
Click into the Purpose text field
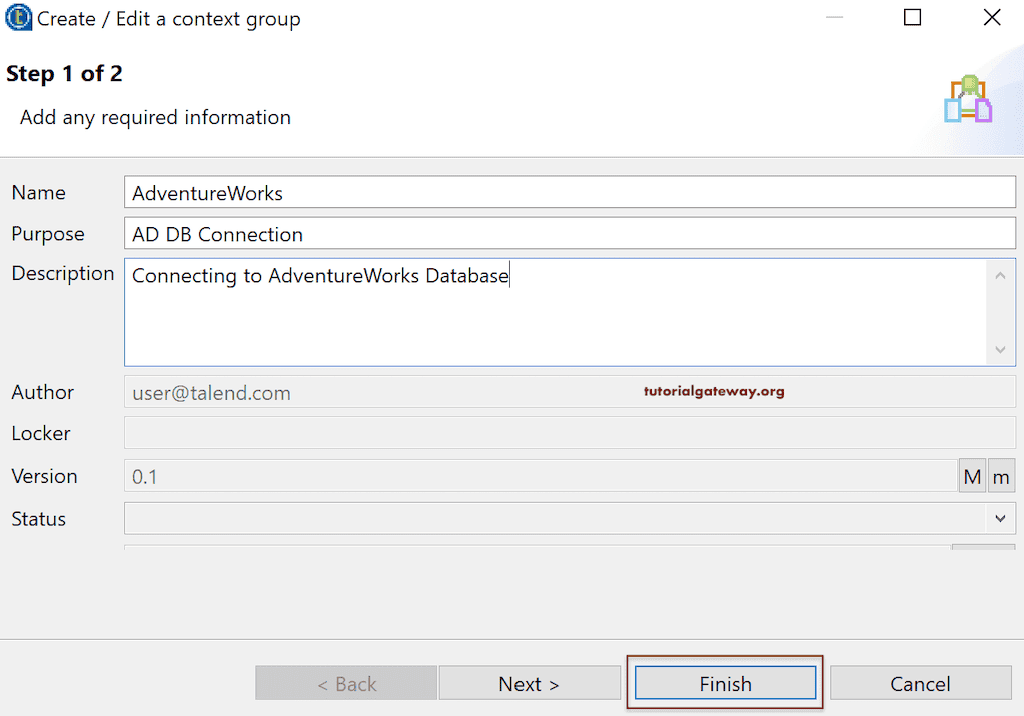click(570, 234)
